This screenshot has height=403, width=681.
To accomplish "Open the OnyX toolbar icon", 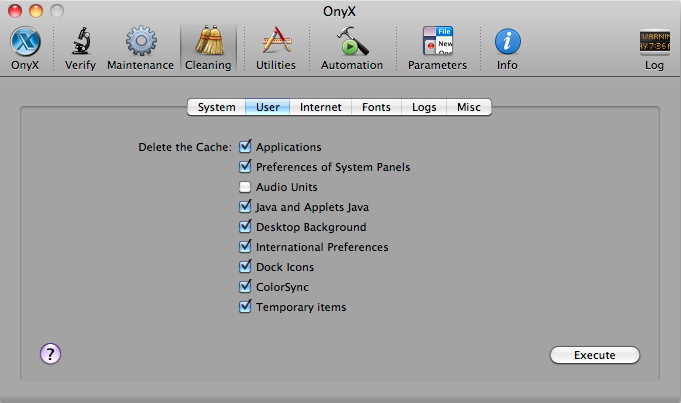I will (25, 42).
